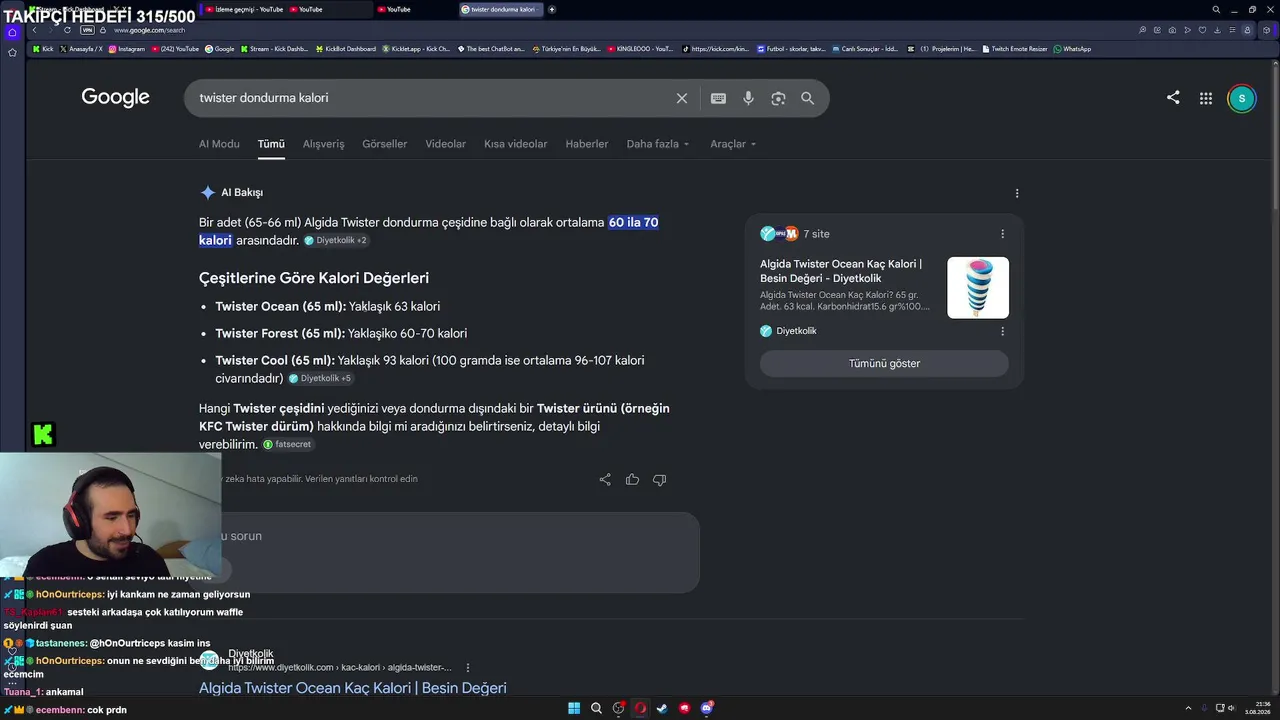Open the Instagram bookmark
Screen dimensions: 1280x720
point(127,49)
